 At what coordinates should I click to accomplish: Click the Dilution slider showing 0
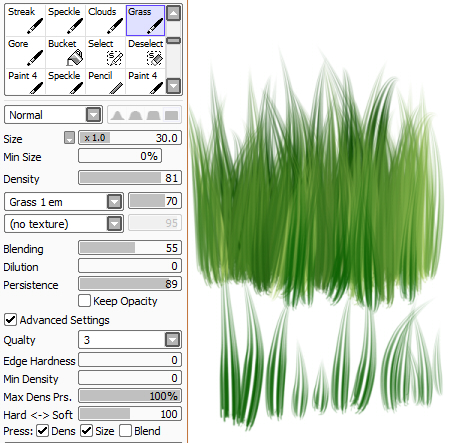pos(130,266)
